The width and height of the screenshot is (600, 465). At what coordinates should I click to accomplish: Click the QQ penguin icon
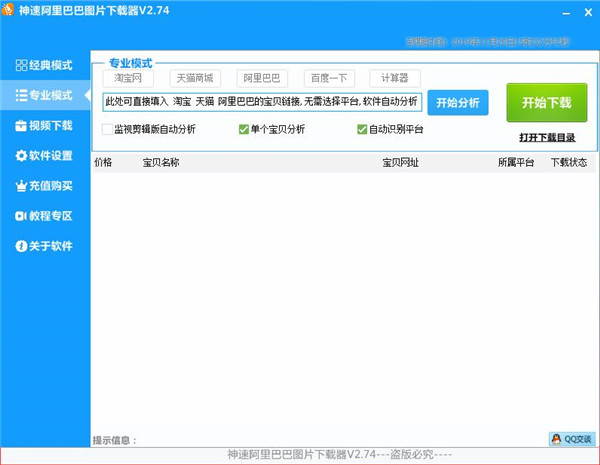point(557,439)
